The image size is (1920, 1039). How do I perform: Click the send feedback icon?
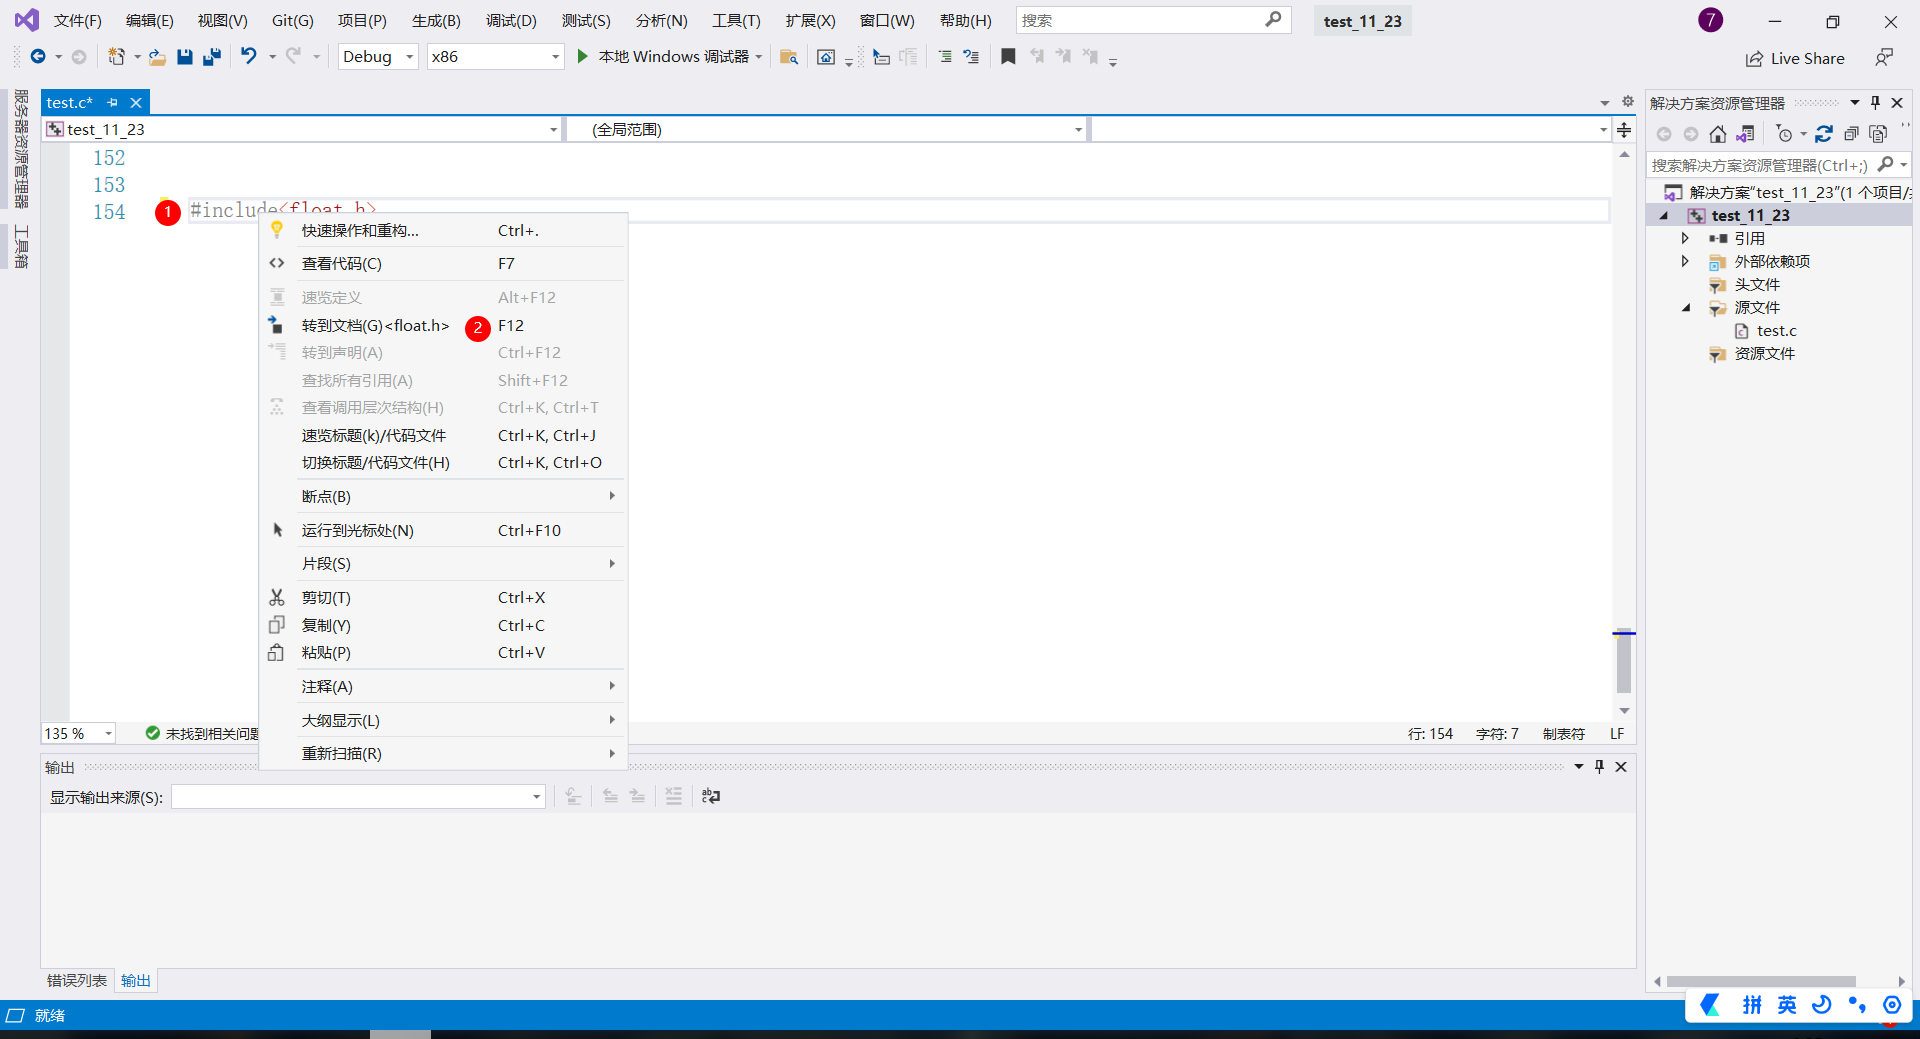pos(1884,58)
